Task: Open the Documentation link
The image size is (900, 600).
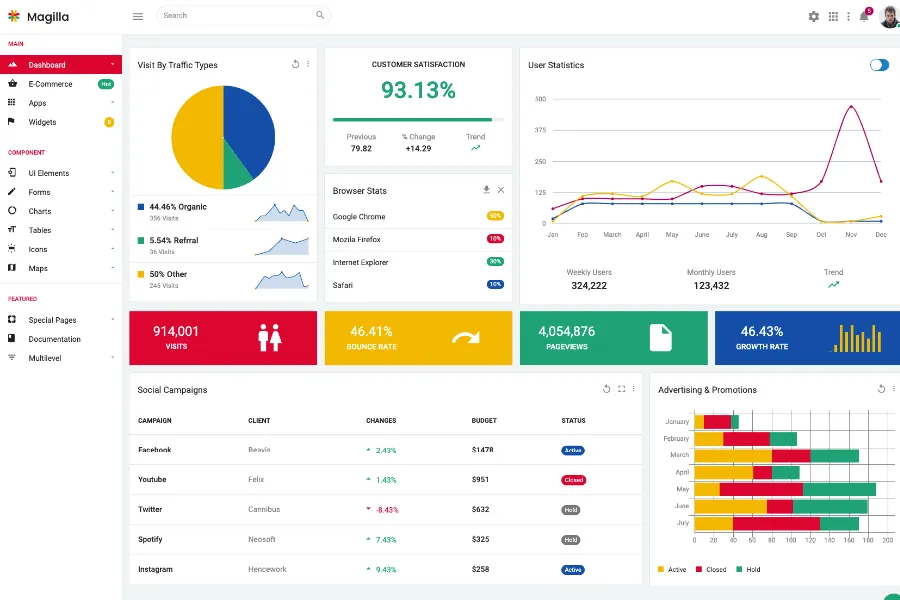Action: tap(54, 339)
